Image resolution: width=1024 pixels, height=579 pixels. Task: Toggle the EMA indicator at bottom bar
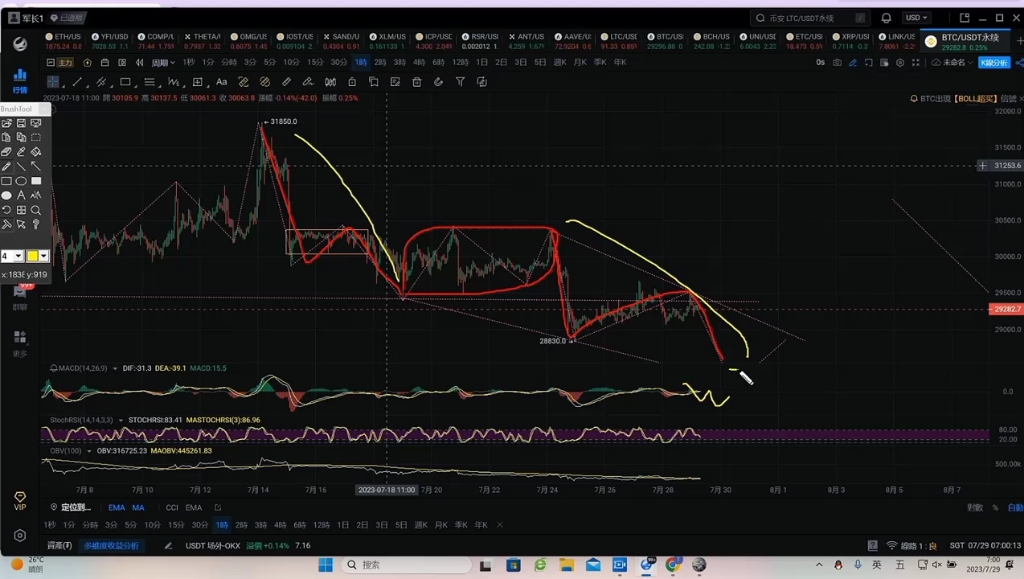(x=116, y=508)
